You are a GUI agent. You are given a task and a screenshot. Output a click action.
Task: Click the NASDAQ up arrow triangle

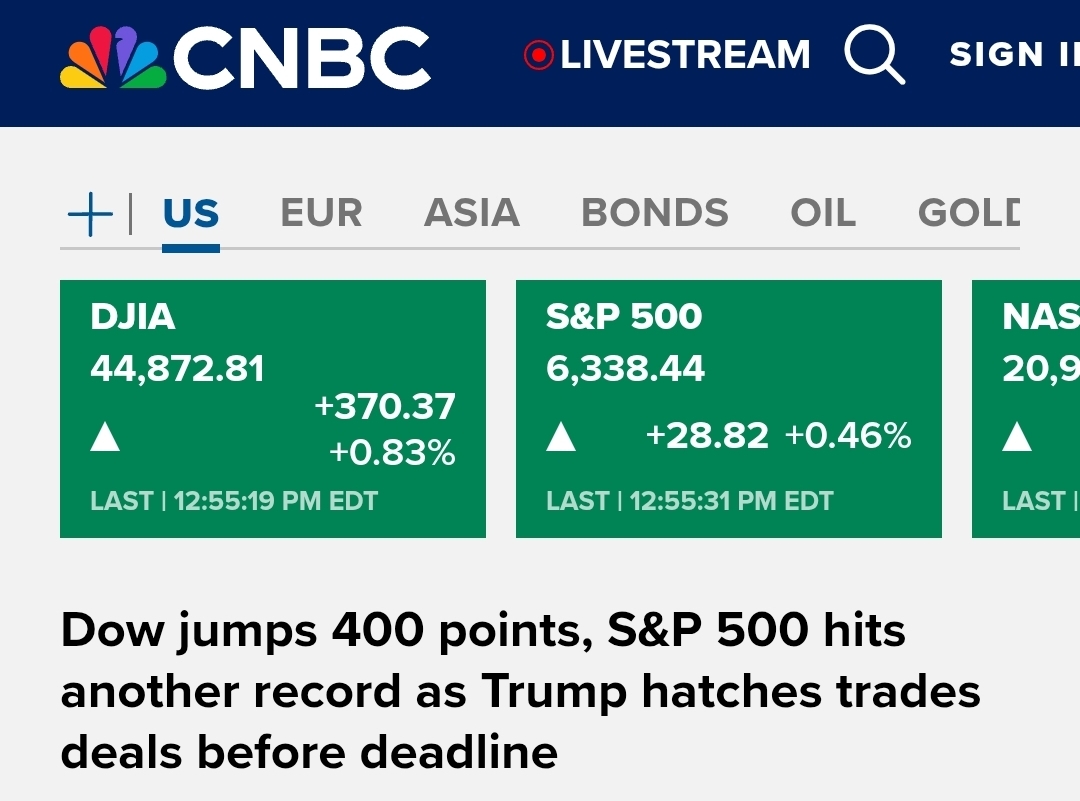(1017, 437)
